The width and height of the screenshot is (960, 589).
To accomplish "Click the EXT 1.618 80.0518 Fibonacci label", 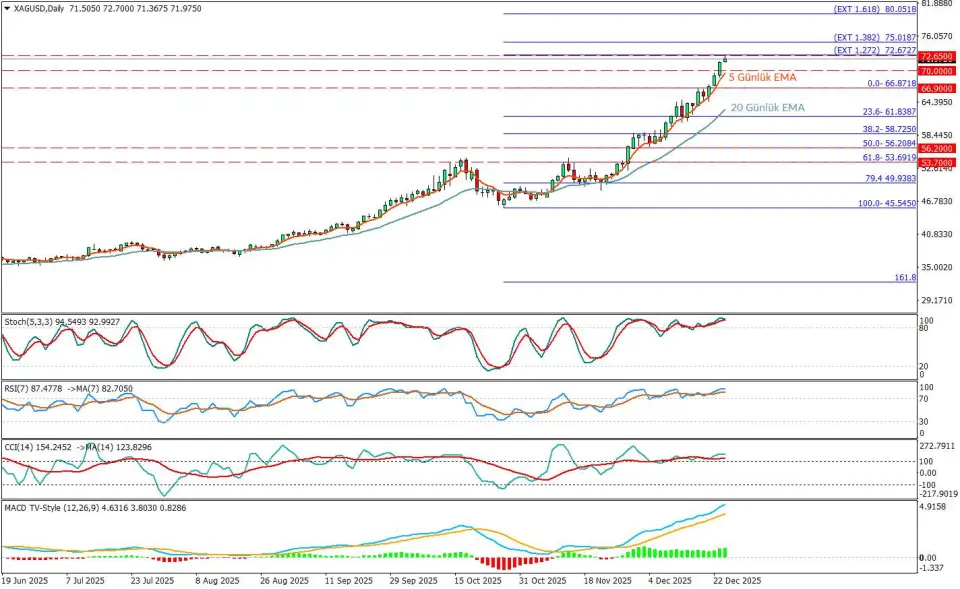I will [874, 9].
